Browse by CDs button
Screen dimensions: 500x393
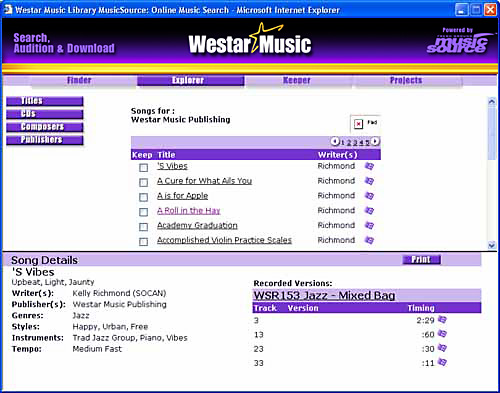(45, 114)
